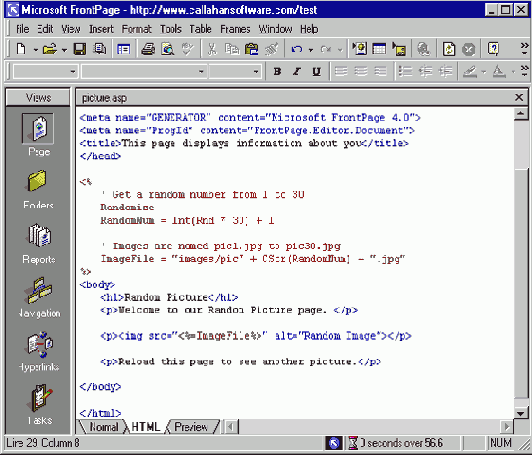
Task: Close the picture.asp document
Action: coord(519,98)
